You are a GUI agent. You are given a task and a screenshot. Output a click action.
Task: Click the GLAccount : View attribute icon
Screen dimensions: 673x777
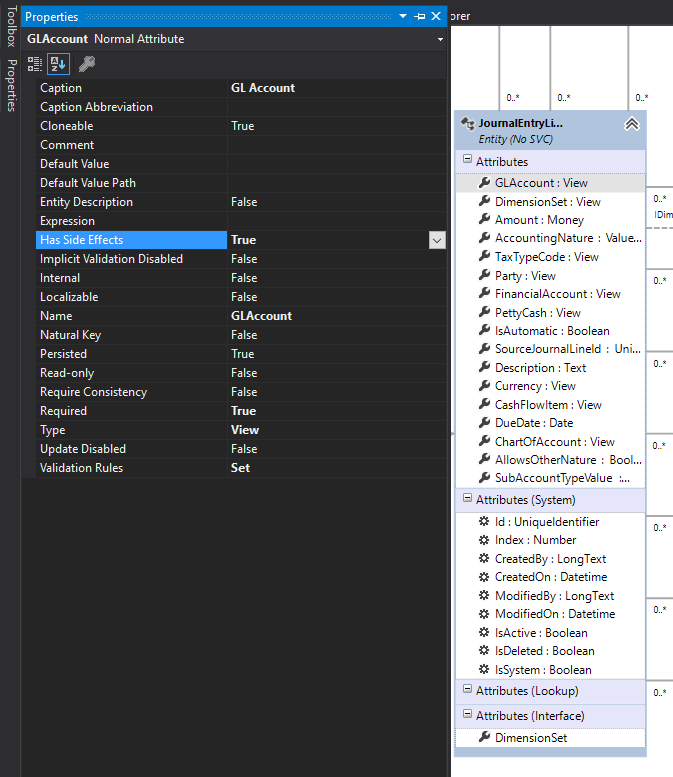coord(484,182)
